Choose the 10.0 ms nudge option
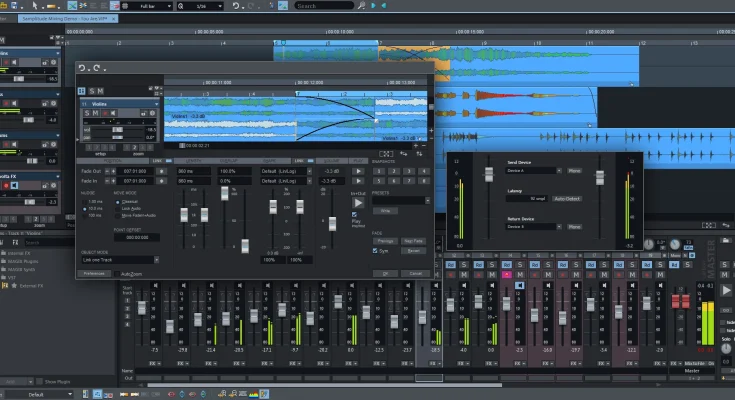This screenshot has height=400, width=735. tap(84, 208)
